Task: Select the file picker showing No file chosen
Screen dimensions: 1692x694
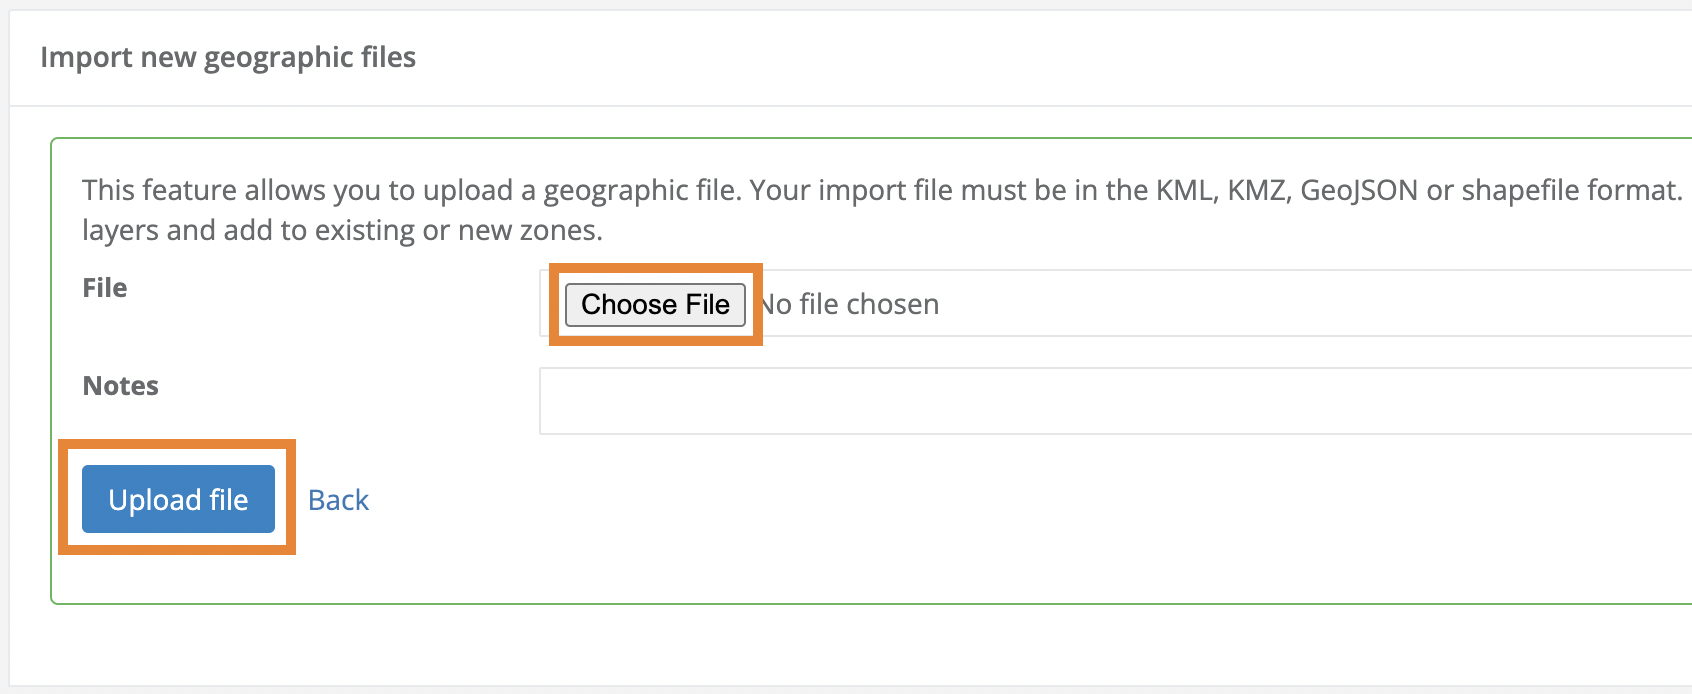Action: [x=848, y=304]
